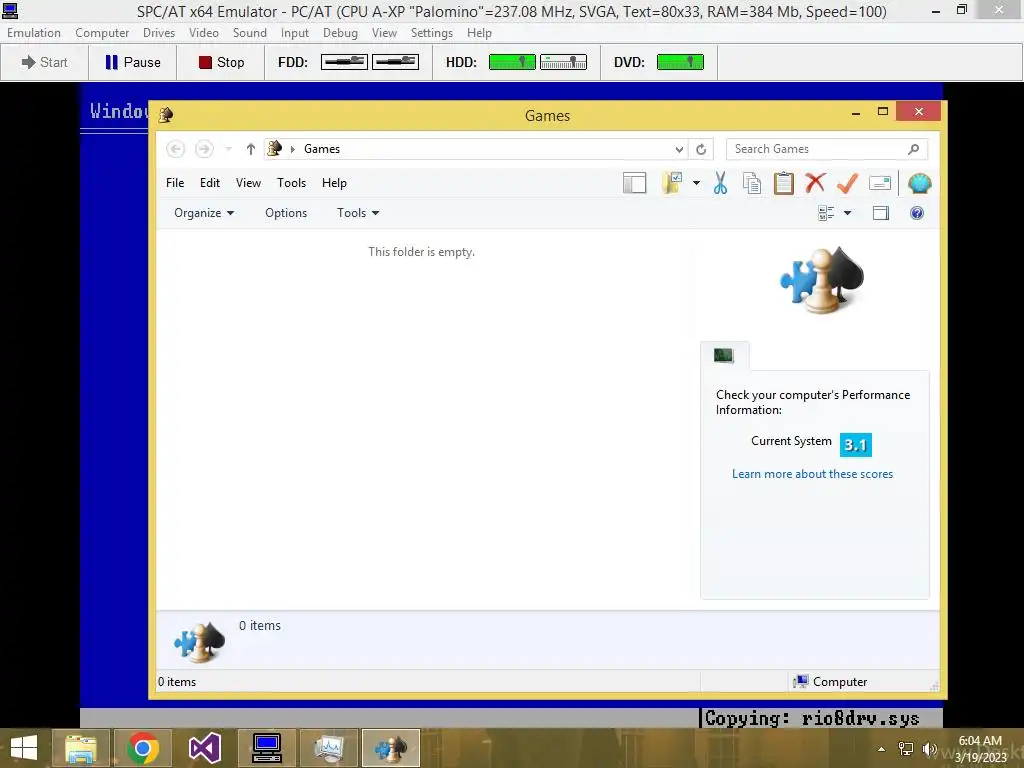Viewport: 1024px width, 768px height.
Task: Open Classic Shell settings shell icon
Action: point(920,184)
